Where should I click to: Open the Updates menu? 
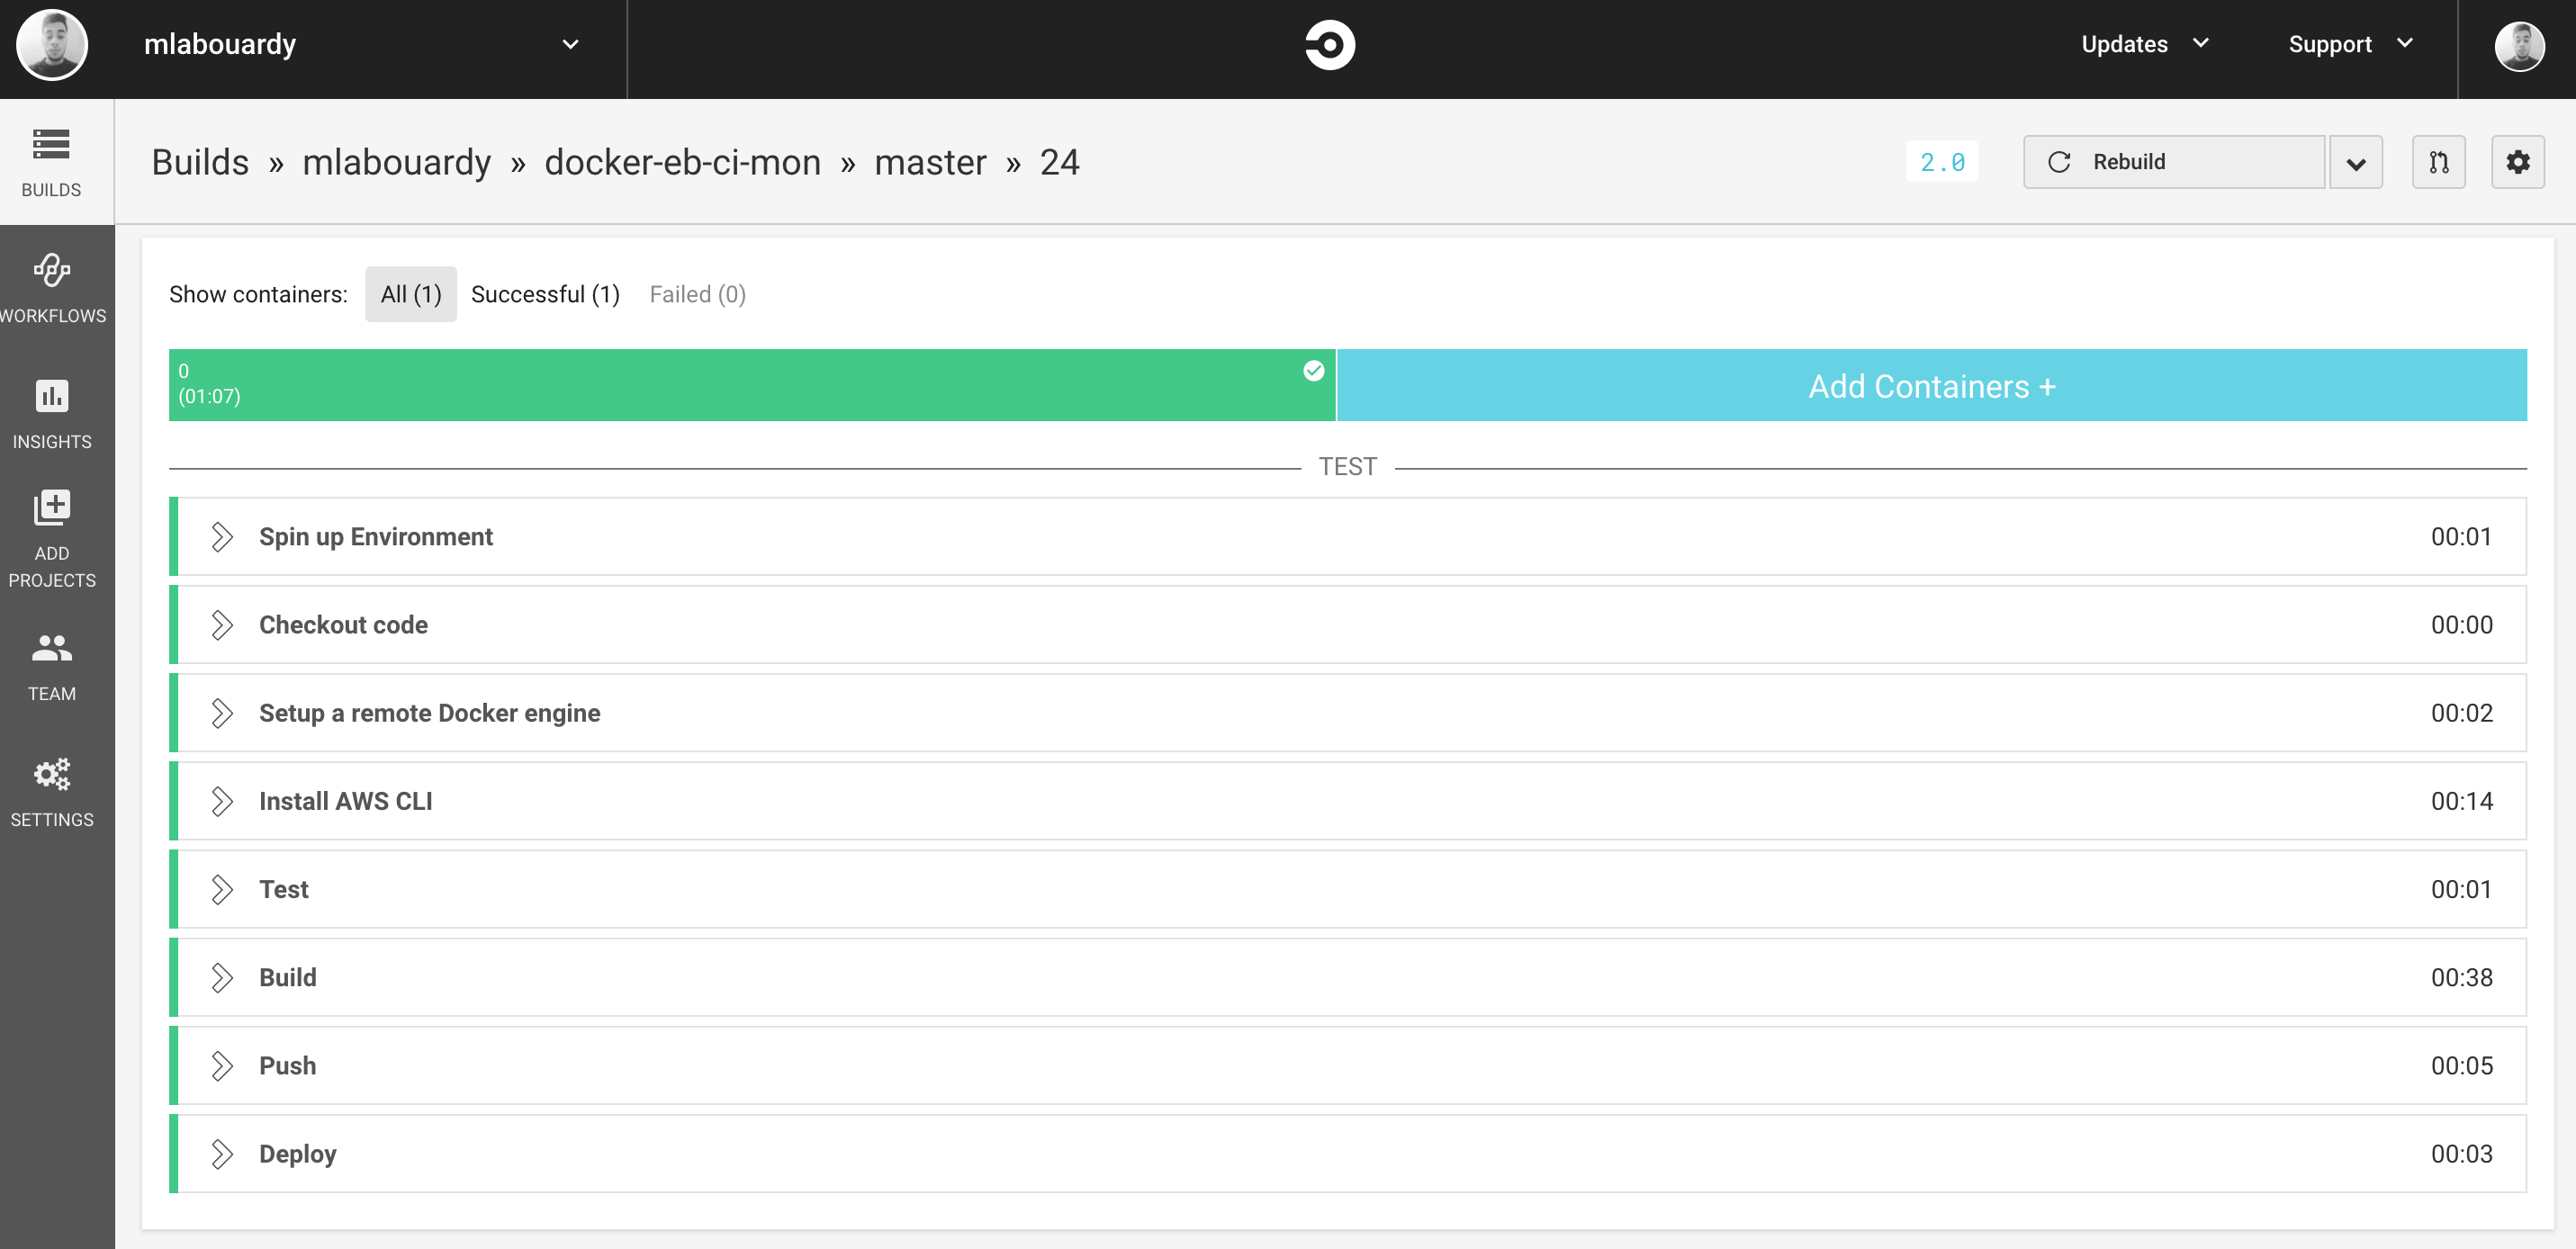[2144, 44]
